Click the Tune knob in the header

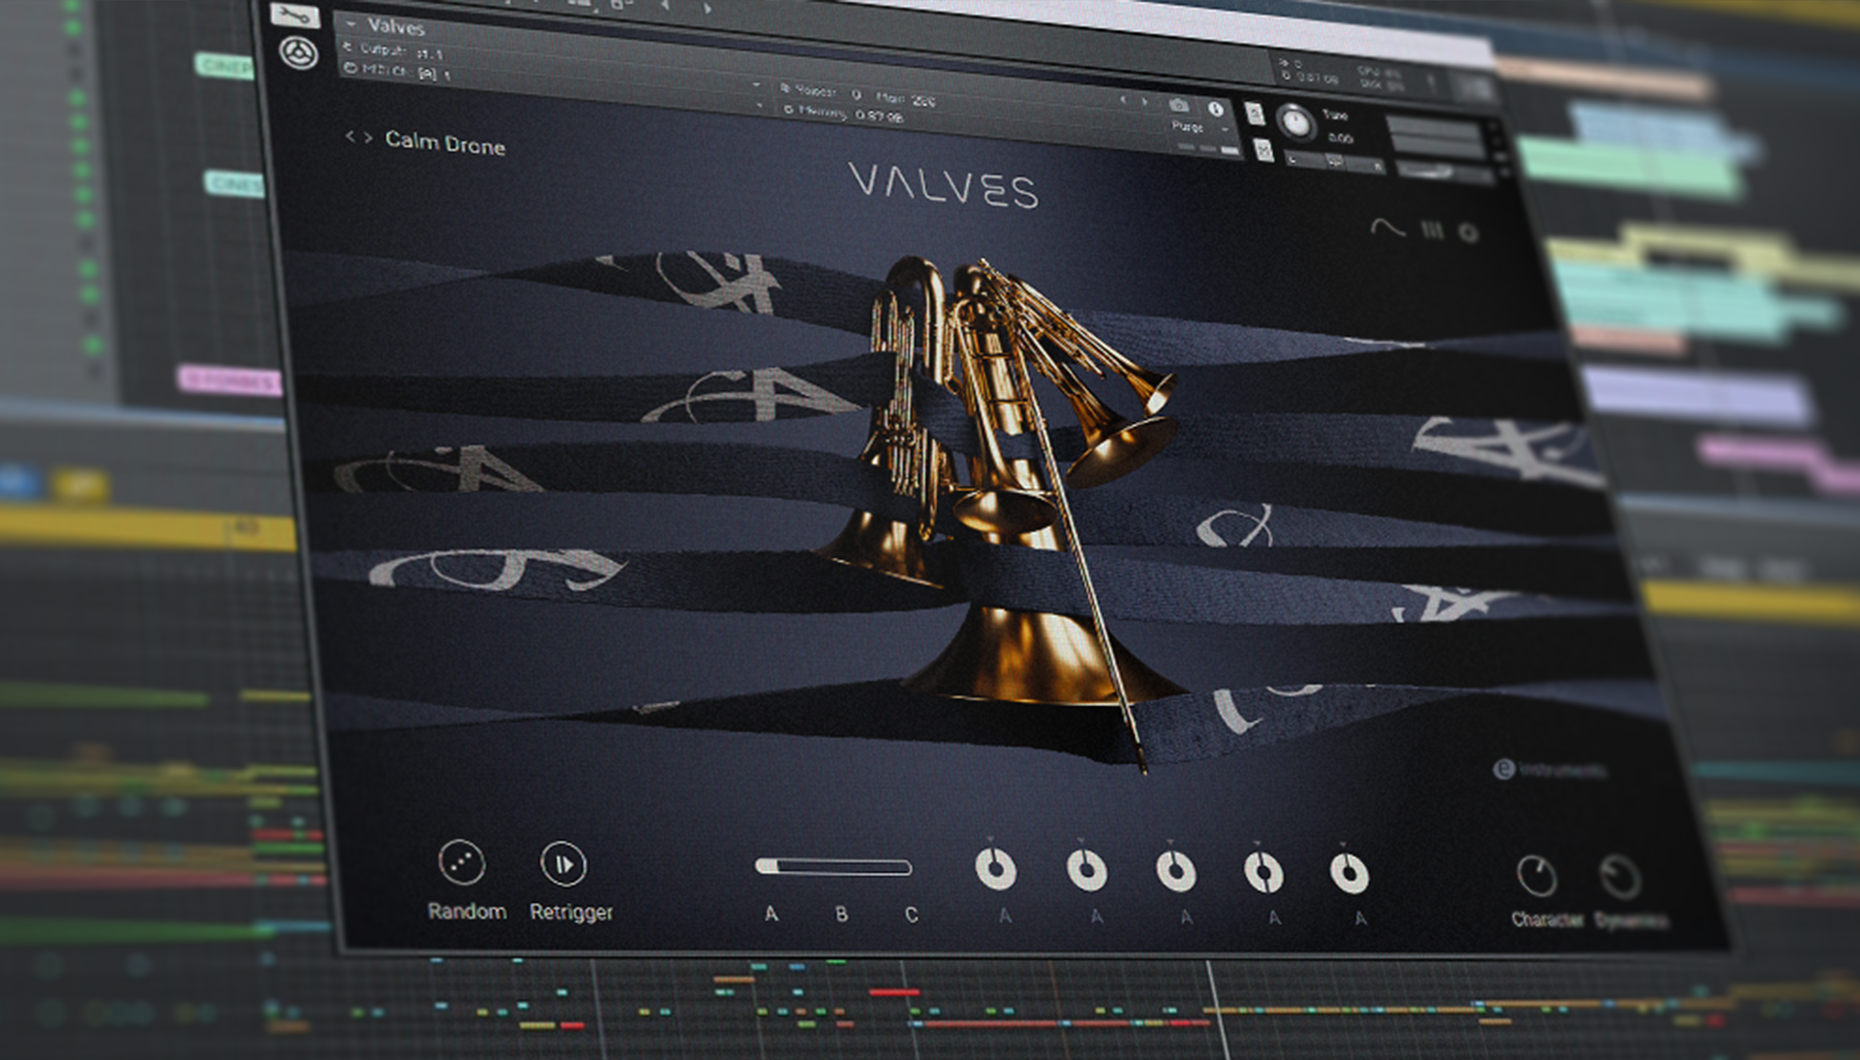pyautogui.click(x=1296, y=123)
